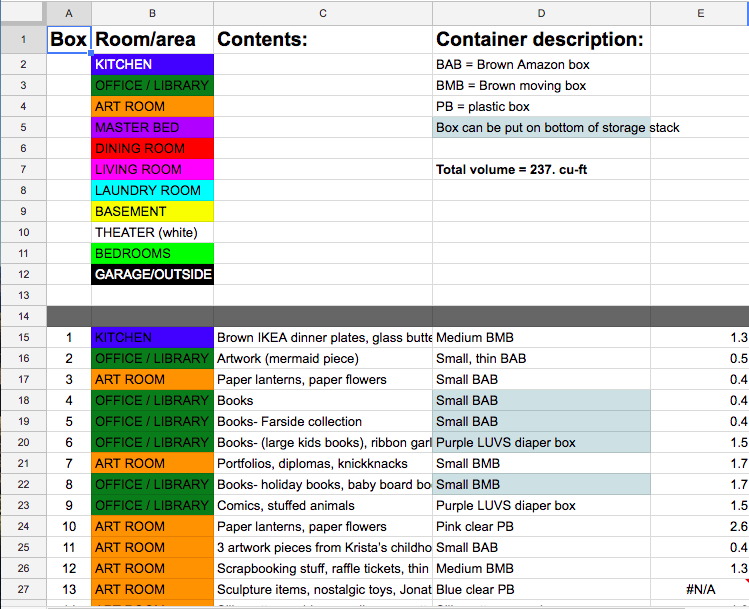Click the select-all corner box
The height and width of the screenshot is (609, 749).
[x=23, y=12]
